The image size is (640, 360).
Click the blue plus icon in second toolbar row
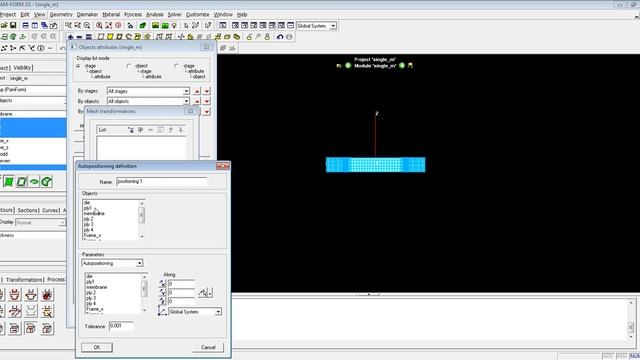click(71, 37)
